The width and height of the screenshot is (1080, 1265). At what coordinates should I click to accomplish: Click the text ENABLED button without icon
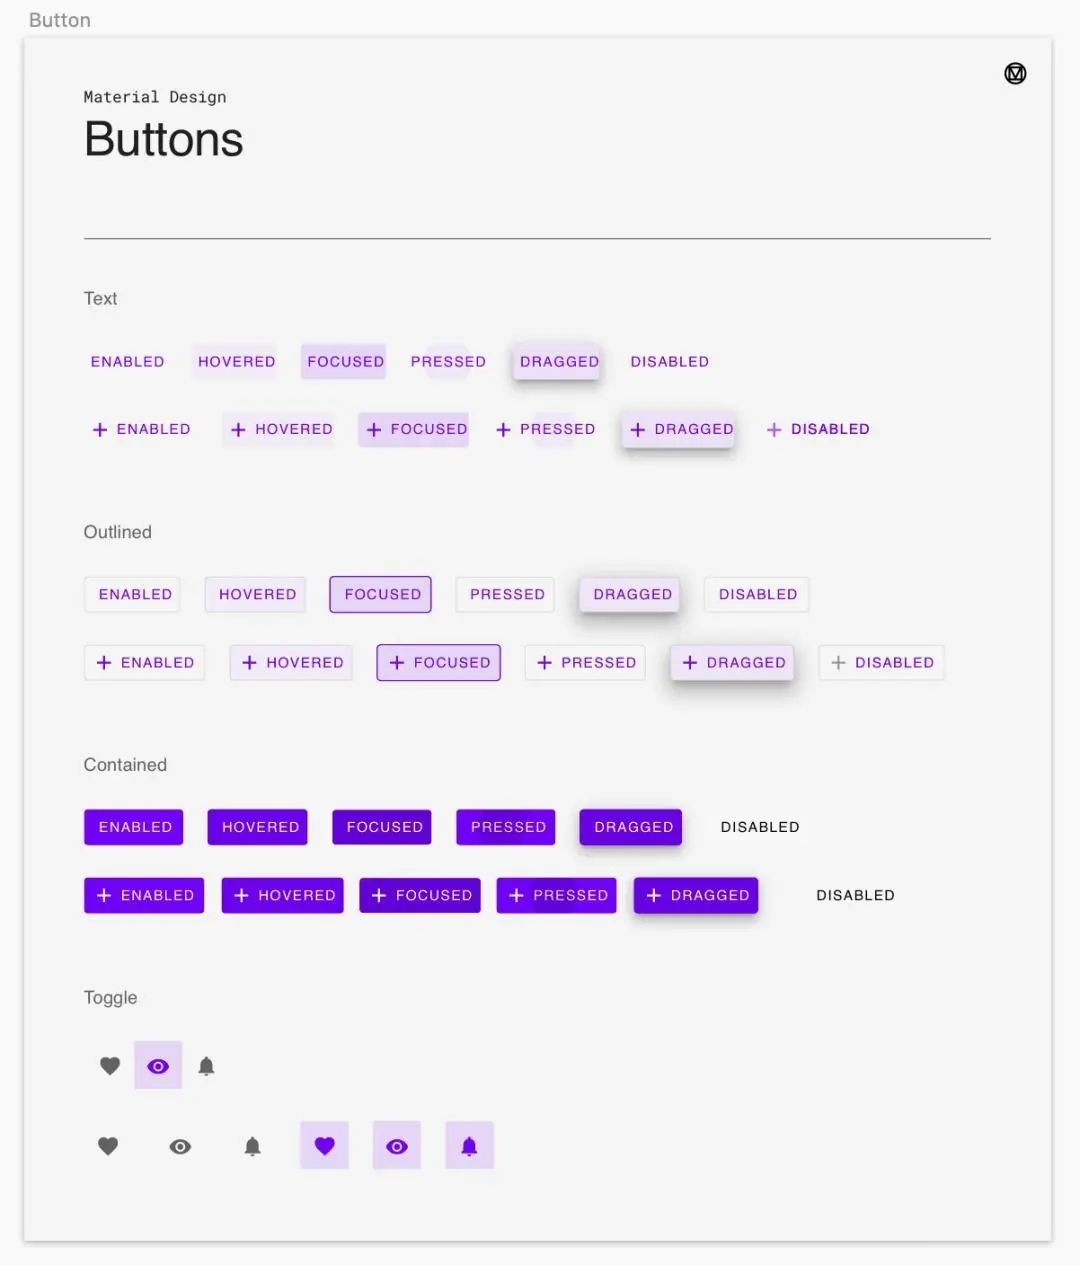127,362
